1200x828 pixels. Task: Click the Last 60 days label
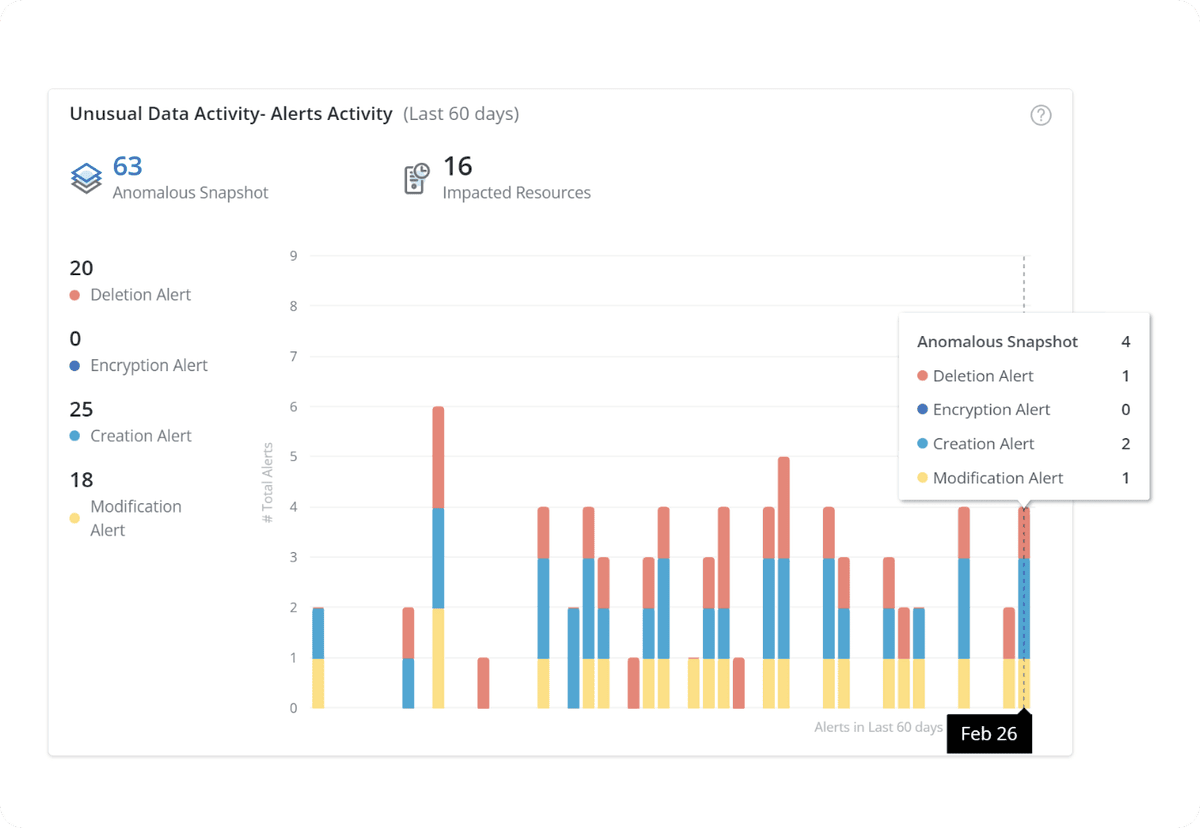click(461, 113)
